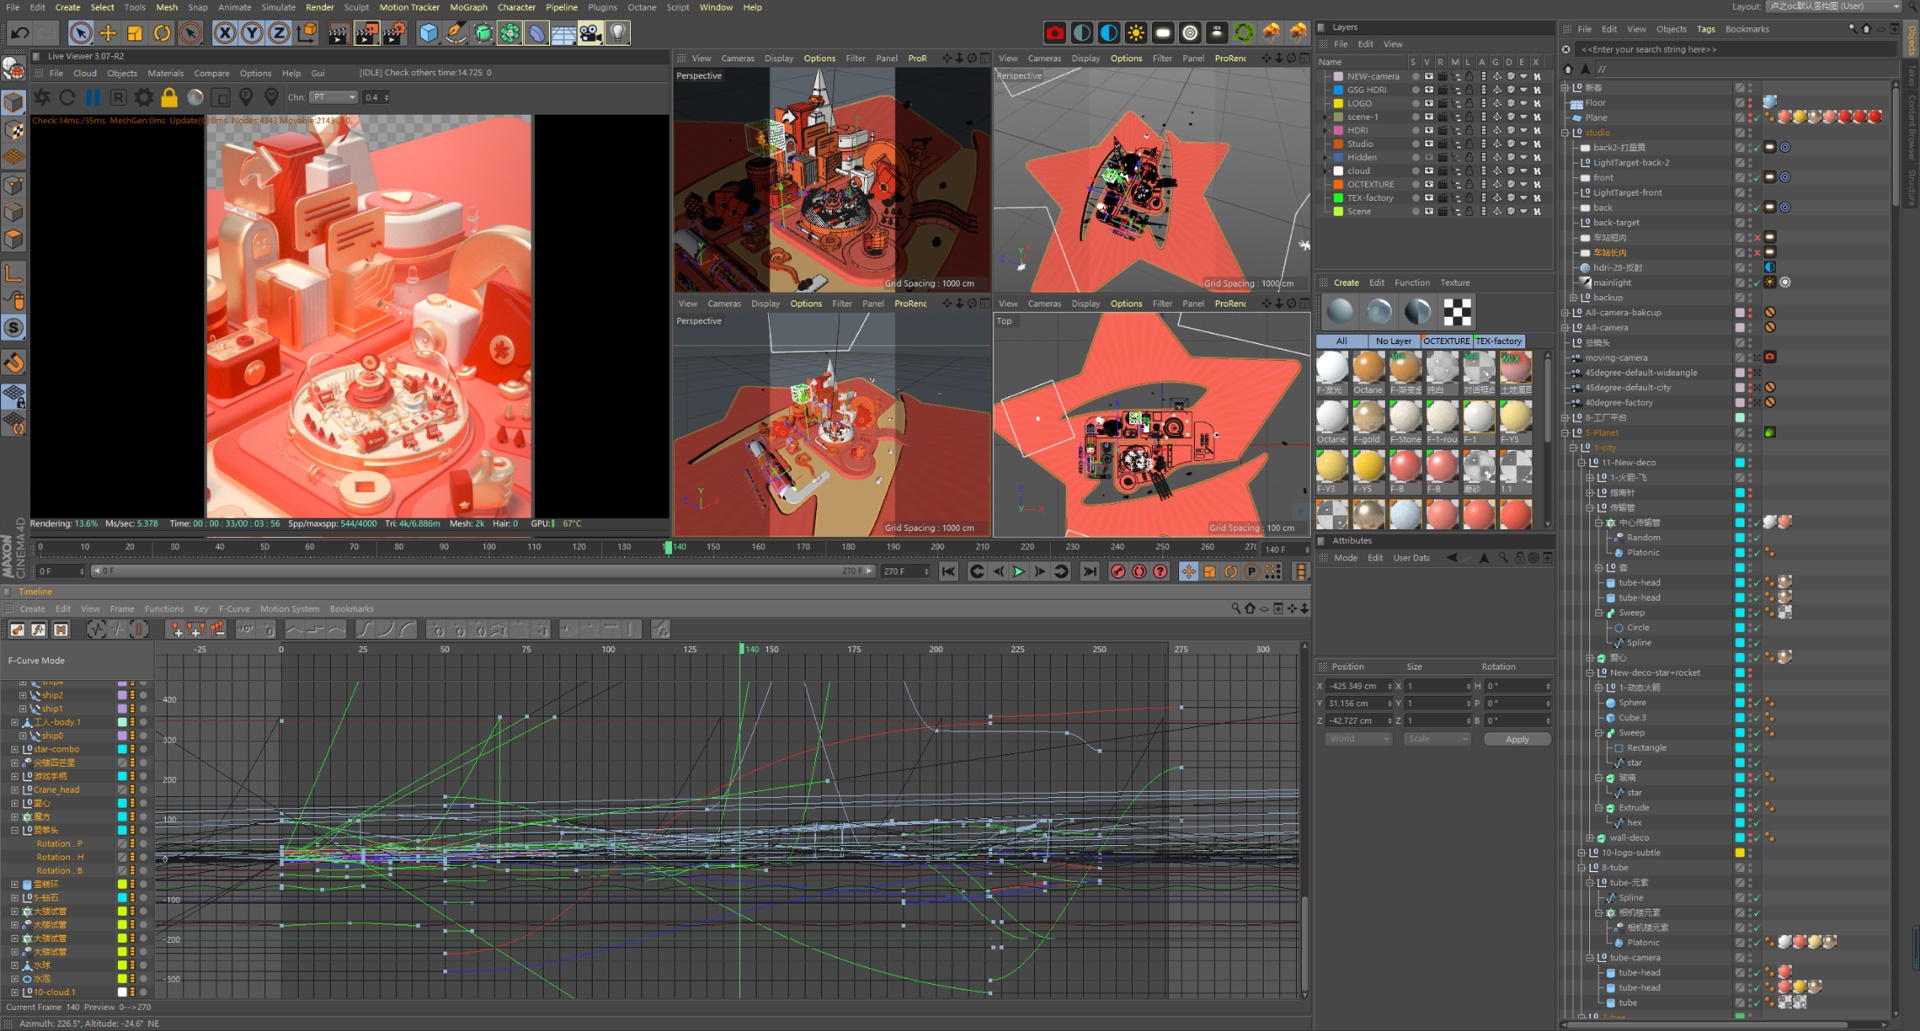Play the animation forward
1920x1031 pixels.
(x=1019, y=571)
